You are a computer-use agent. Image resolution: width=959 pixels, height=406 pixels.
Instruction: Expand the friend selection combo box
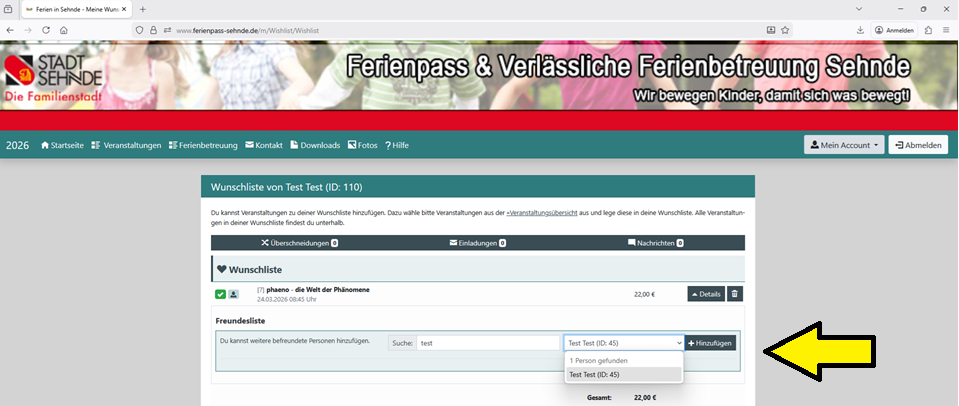click(623, 343)
